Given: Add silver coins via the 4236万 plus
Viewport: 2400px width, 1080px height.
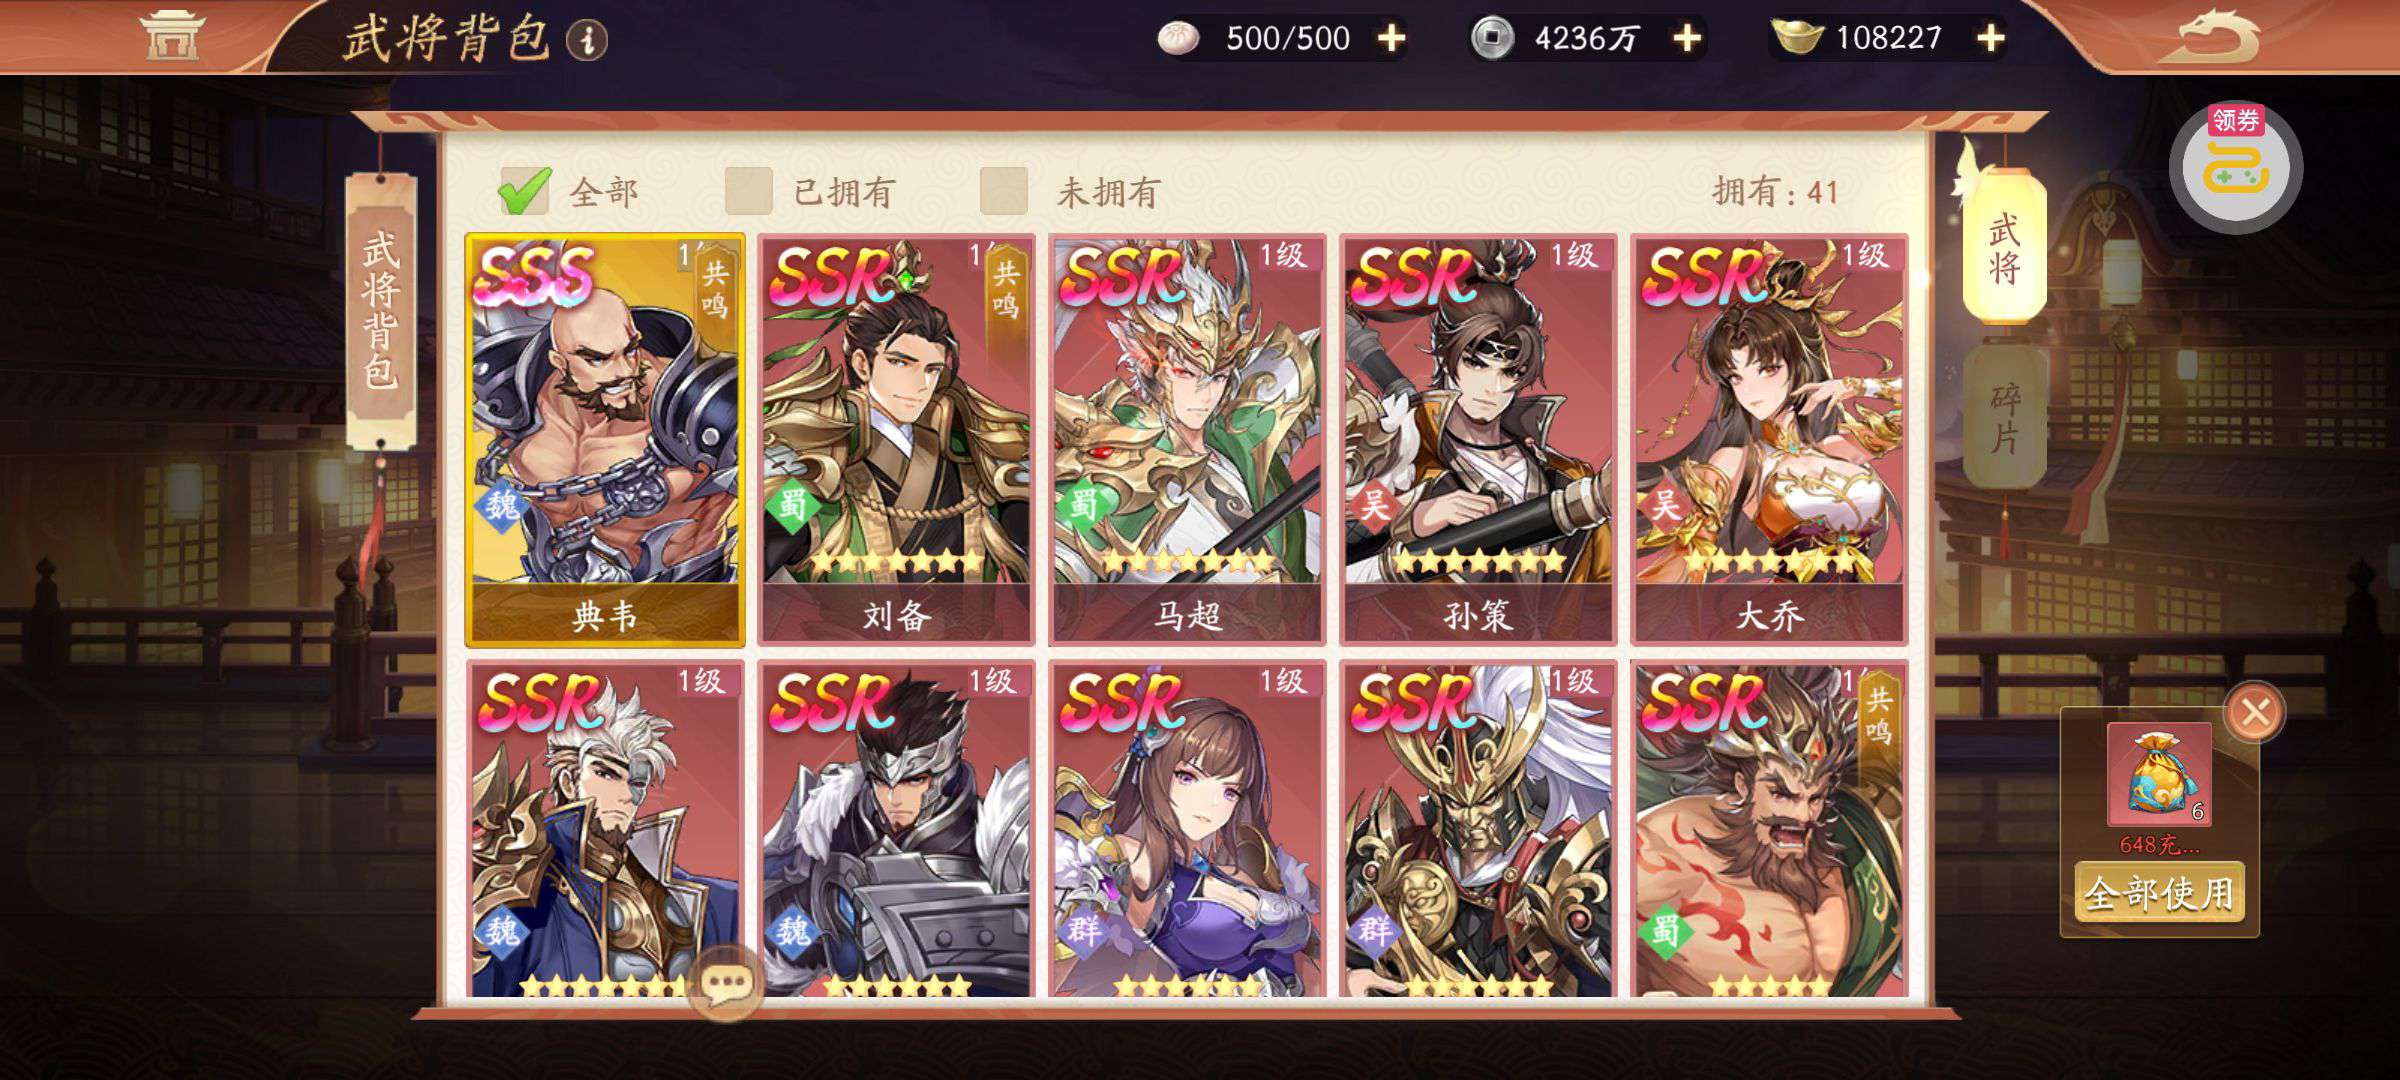Looking at the screenshot, I should tap(1687, 39).
